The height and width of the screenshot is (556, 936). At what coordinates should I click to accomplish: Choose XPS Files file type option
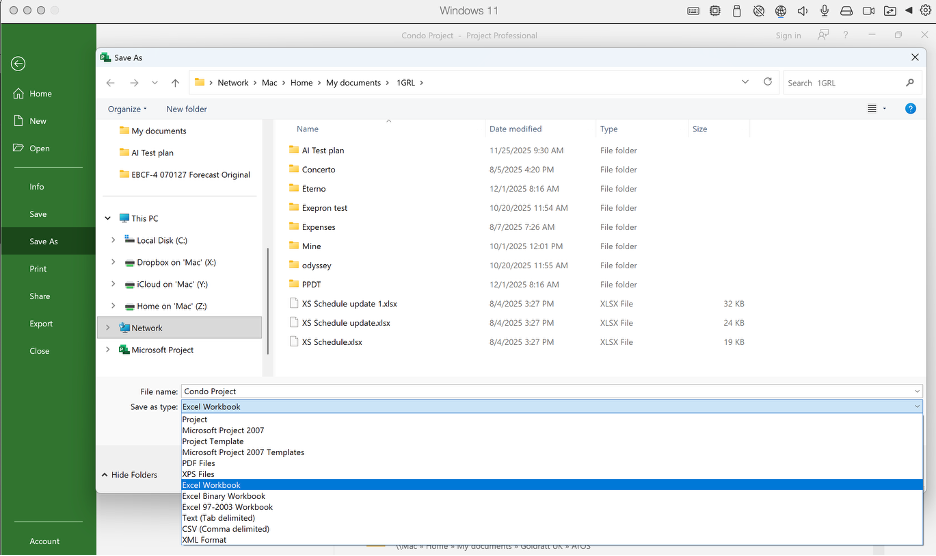point(552,474)
